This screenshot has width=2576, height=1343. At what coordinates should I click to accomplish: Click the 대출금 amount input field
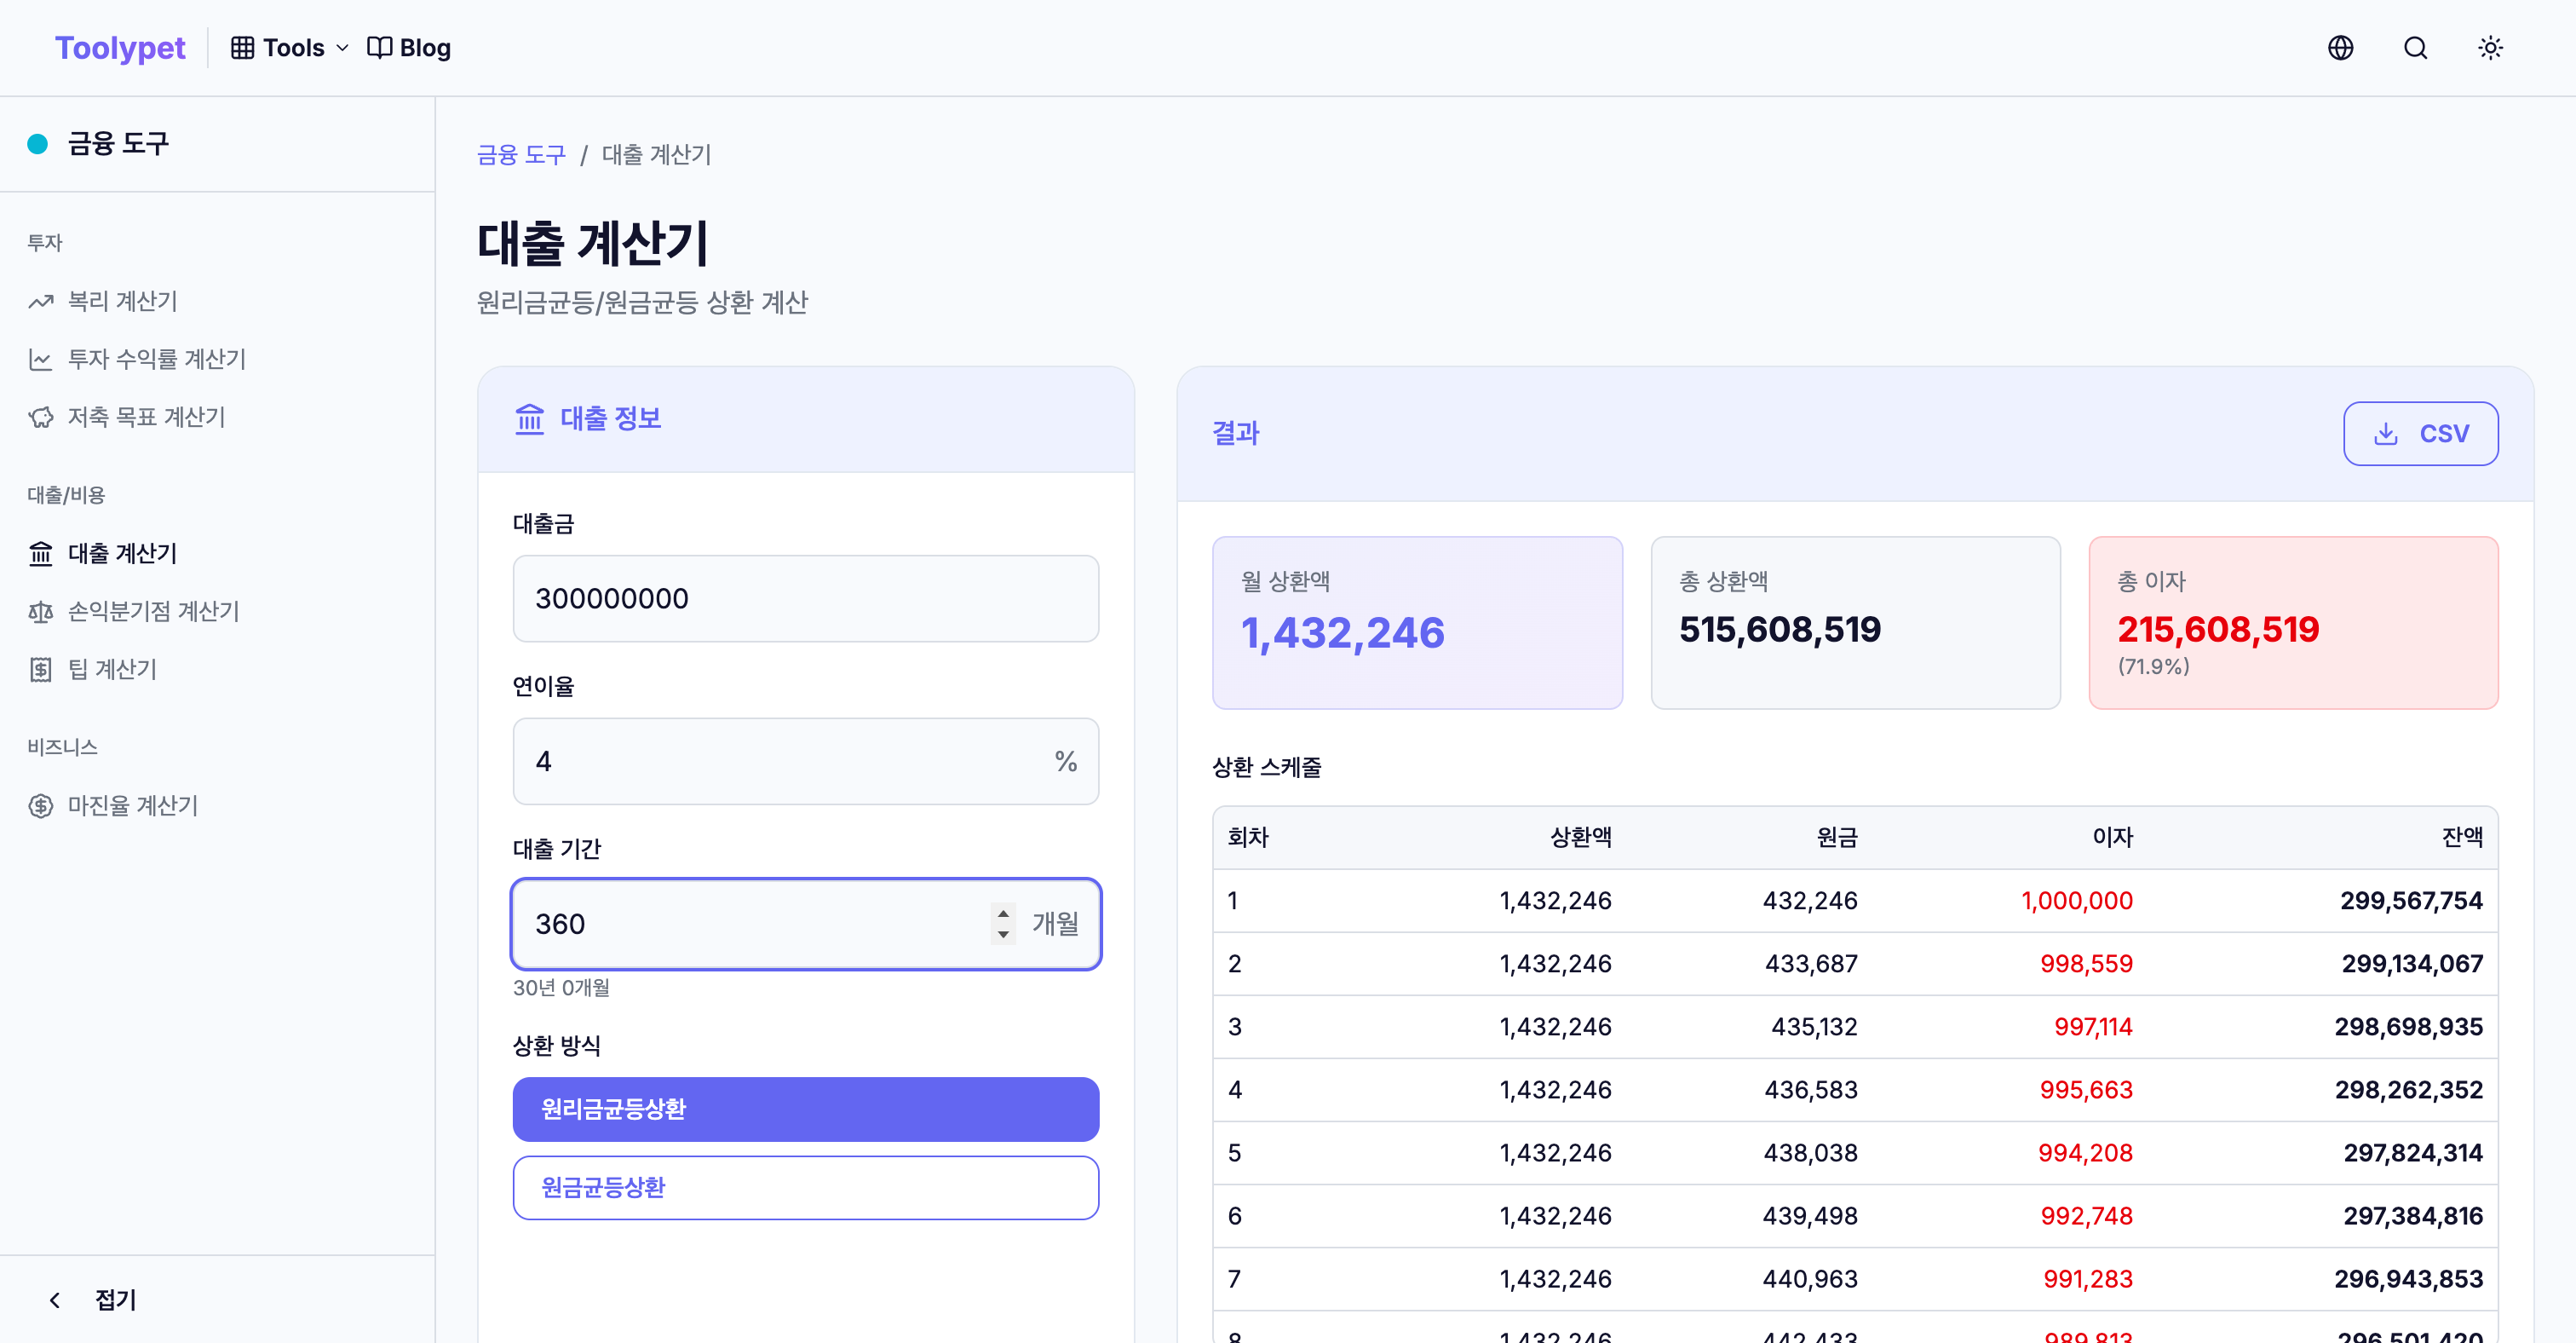pyautogui.click(x=805, y=598)
